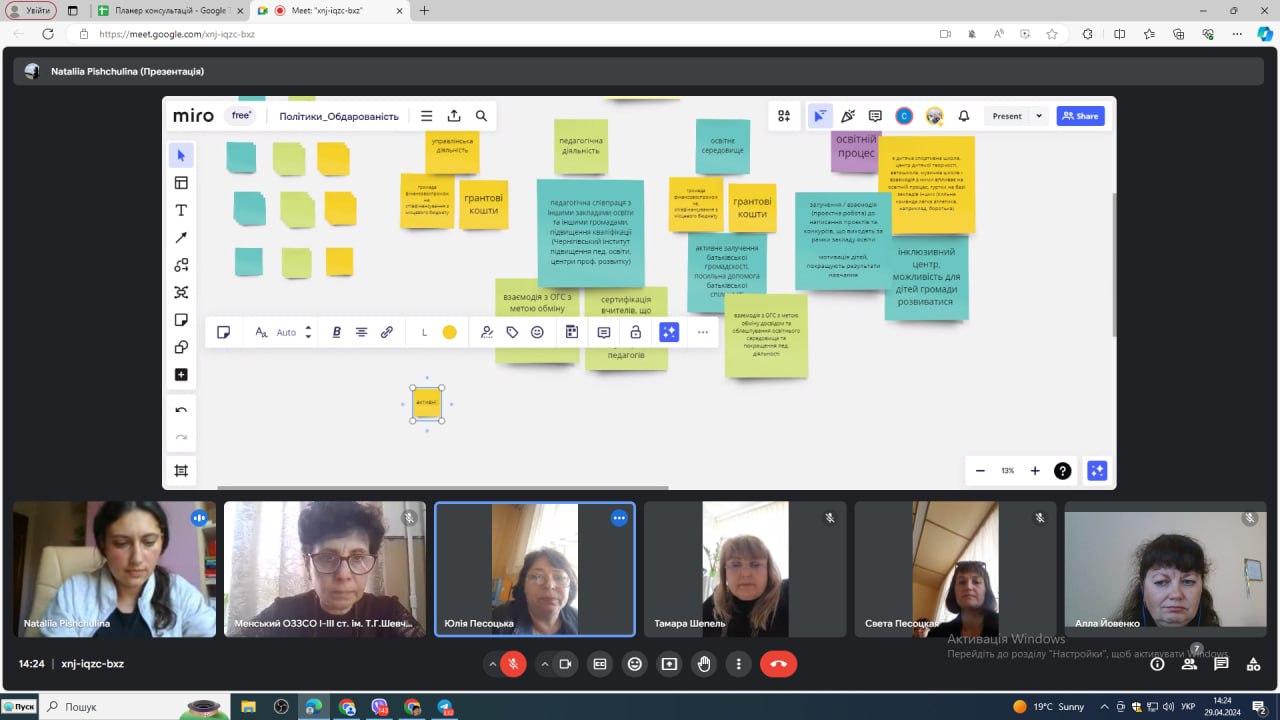Zoom out the Miro board with minus

coord(980,471)
